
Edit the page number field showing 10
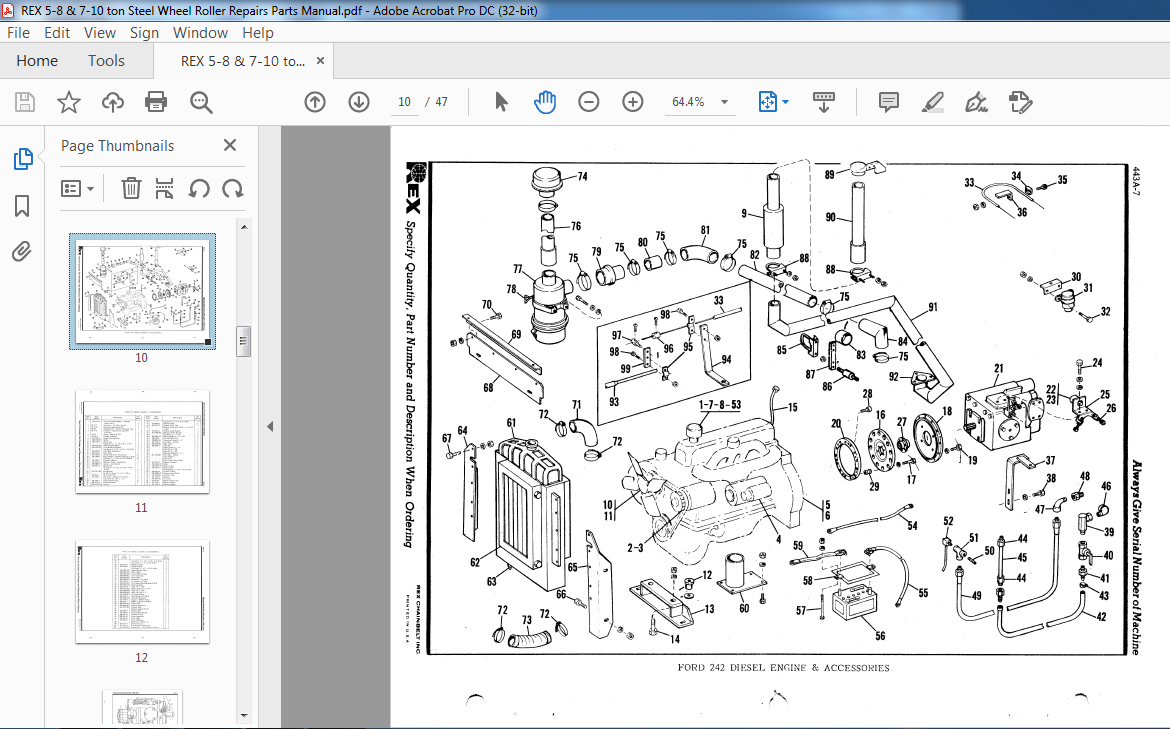[404, 101]
